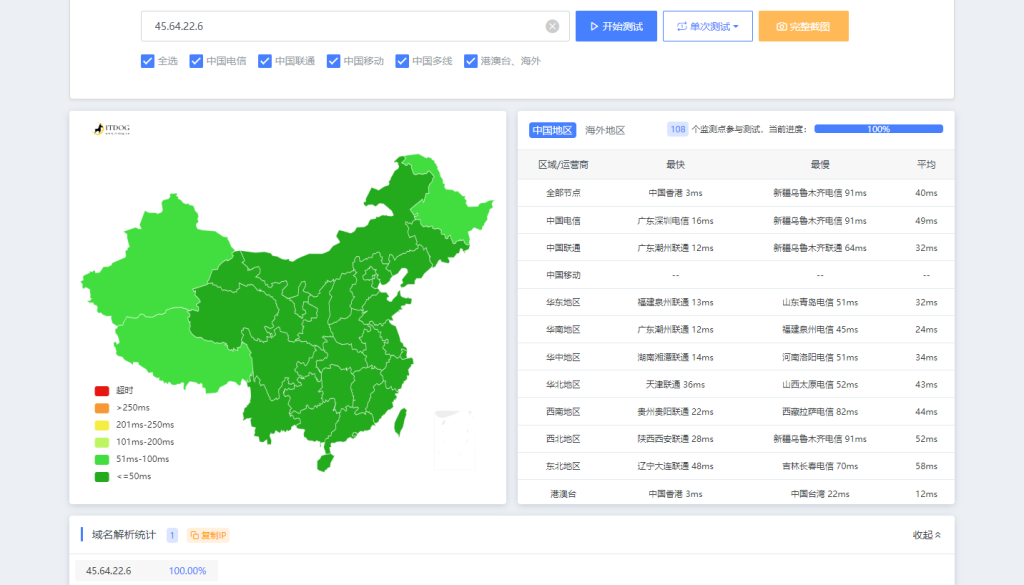The height and width of the screenshot is (585, 1024).
Task: Click Hainan island on the map
Action: [325, 462]
